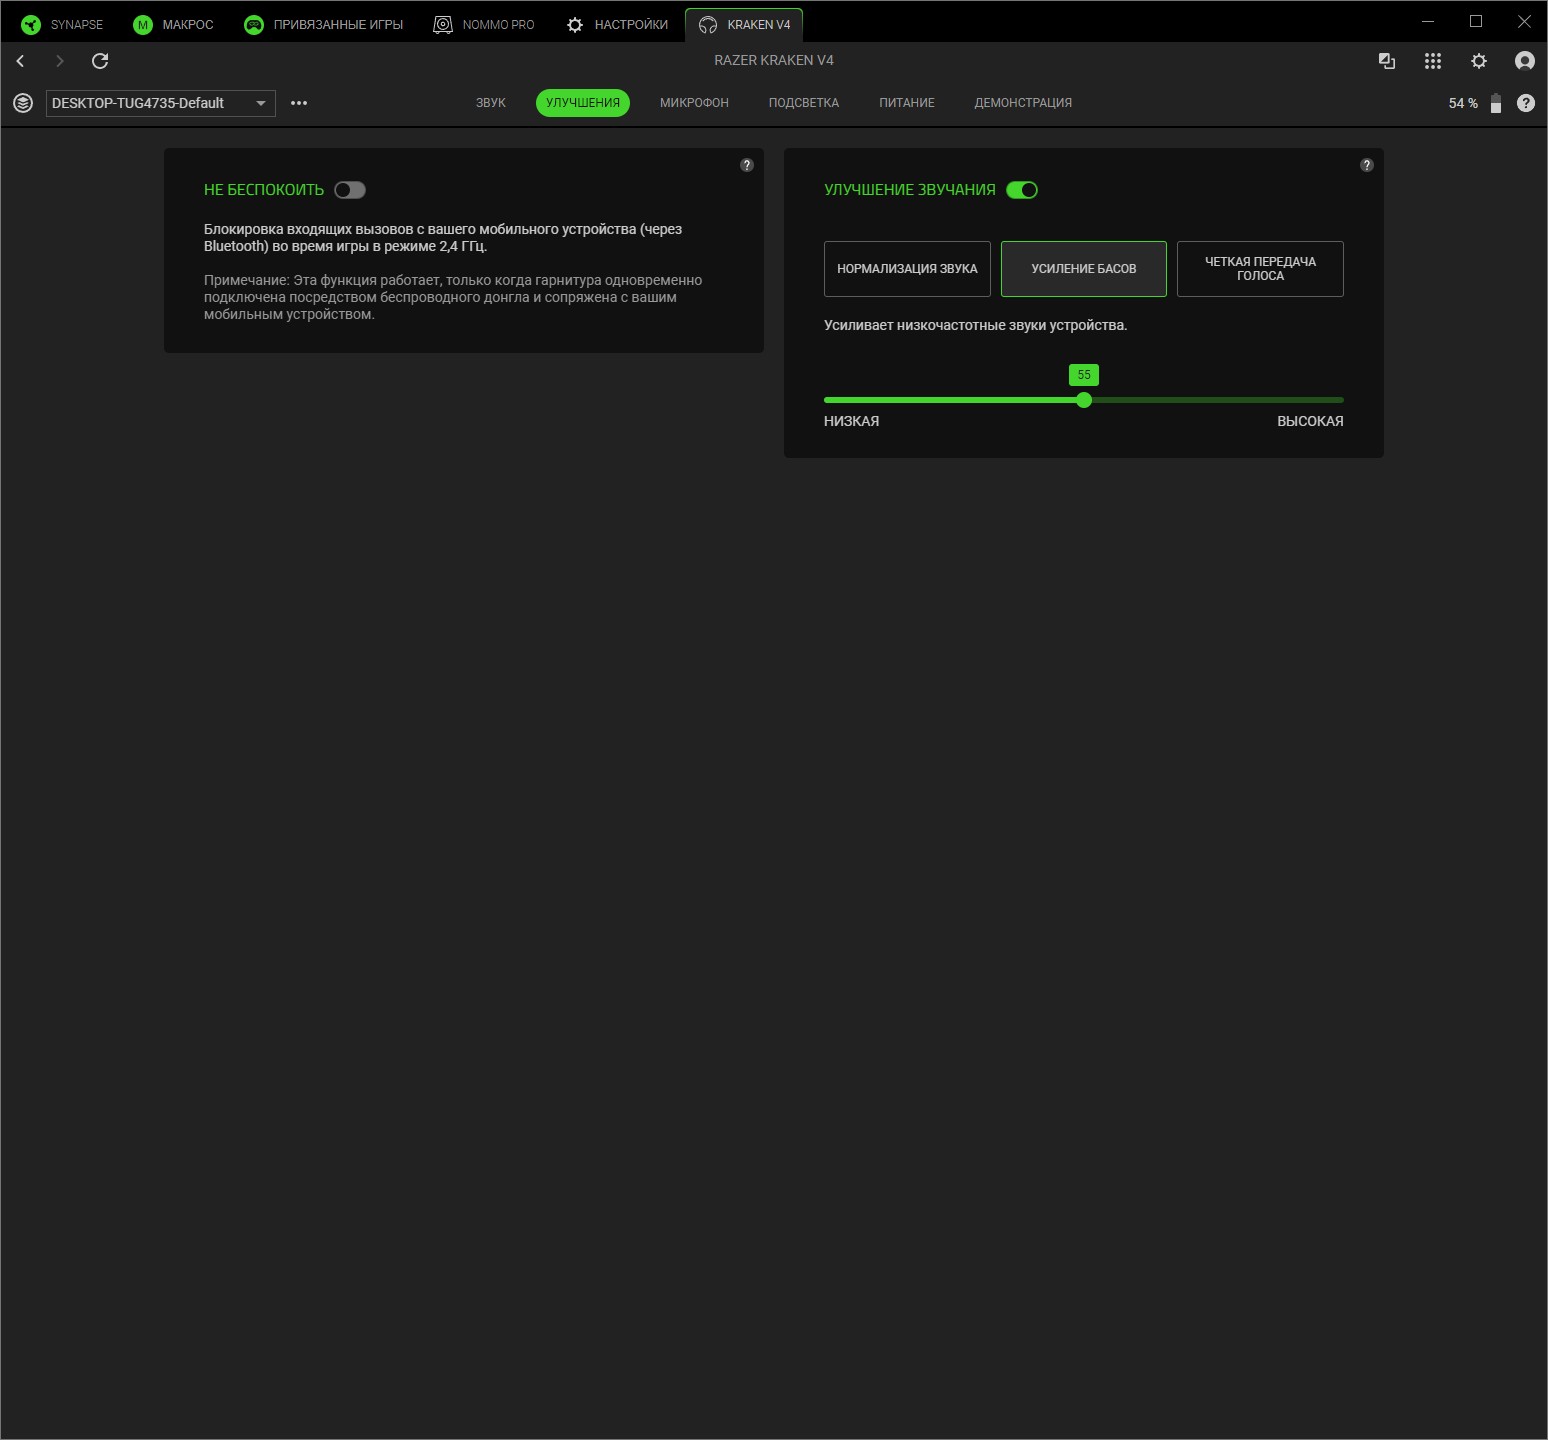The image size is (1548, 1440).
Task: Select the Усиление басов button
Action: point(1084,269)
